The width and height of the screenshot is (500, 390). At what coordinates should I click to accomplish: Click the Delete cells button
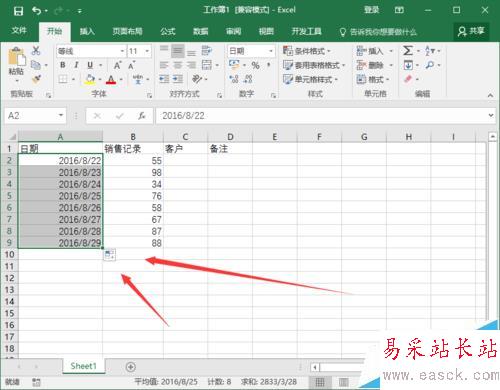(375, 65)
